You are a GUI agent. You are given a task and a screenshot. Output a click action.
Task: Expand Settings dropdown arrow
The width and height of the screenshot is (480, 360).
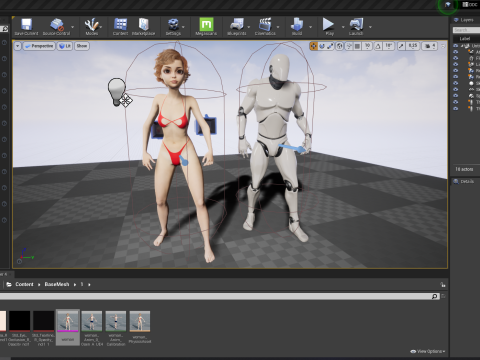183,27
